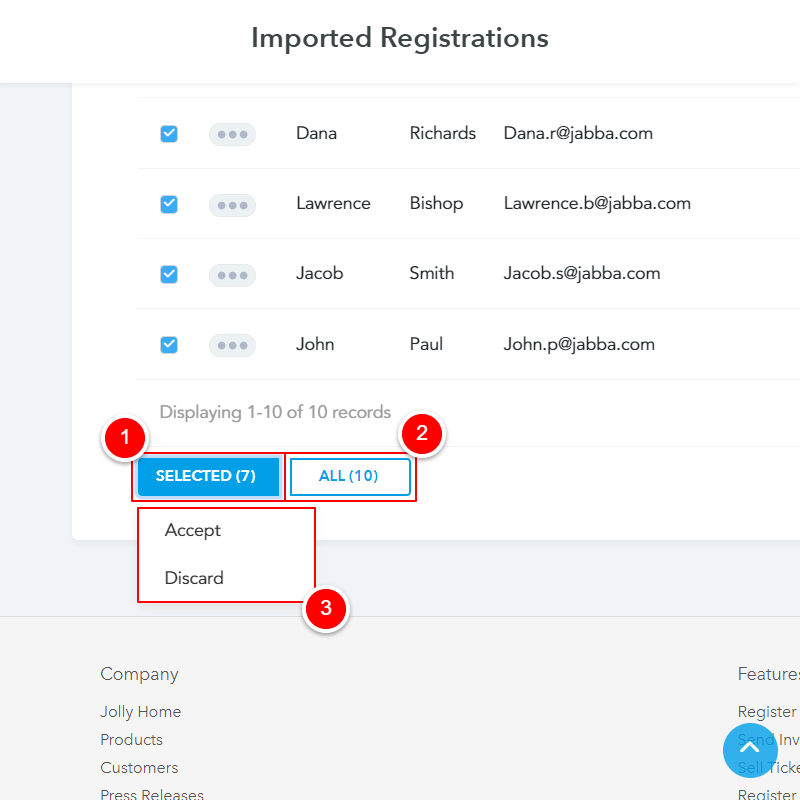Open the SELECTED (7) actions dropdown
Viewport: 800px width, 800px height.
207,476
